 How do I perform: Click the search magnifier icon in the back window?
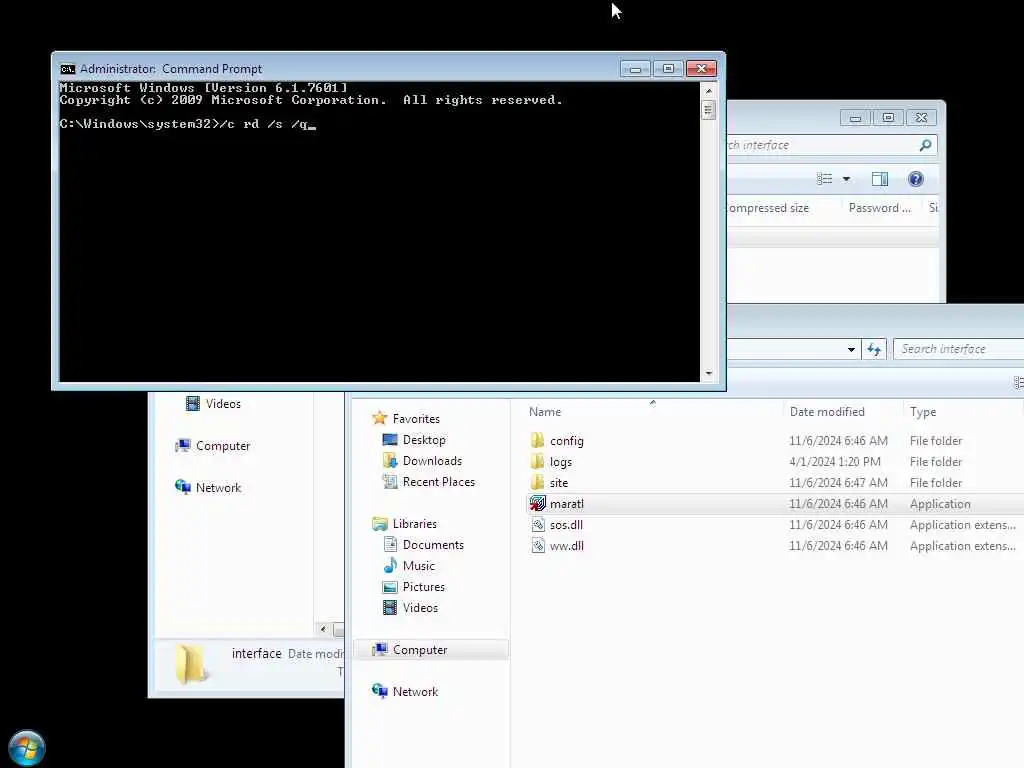pos(925,145)
